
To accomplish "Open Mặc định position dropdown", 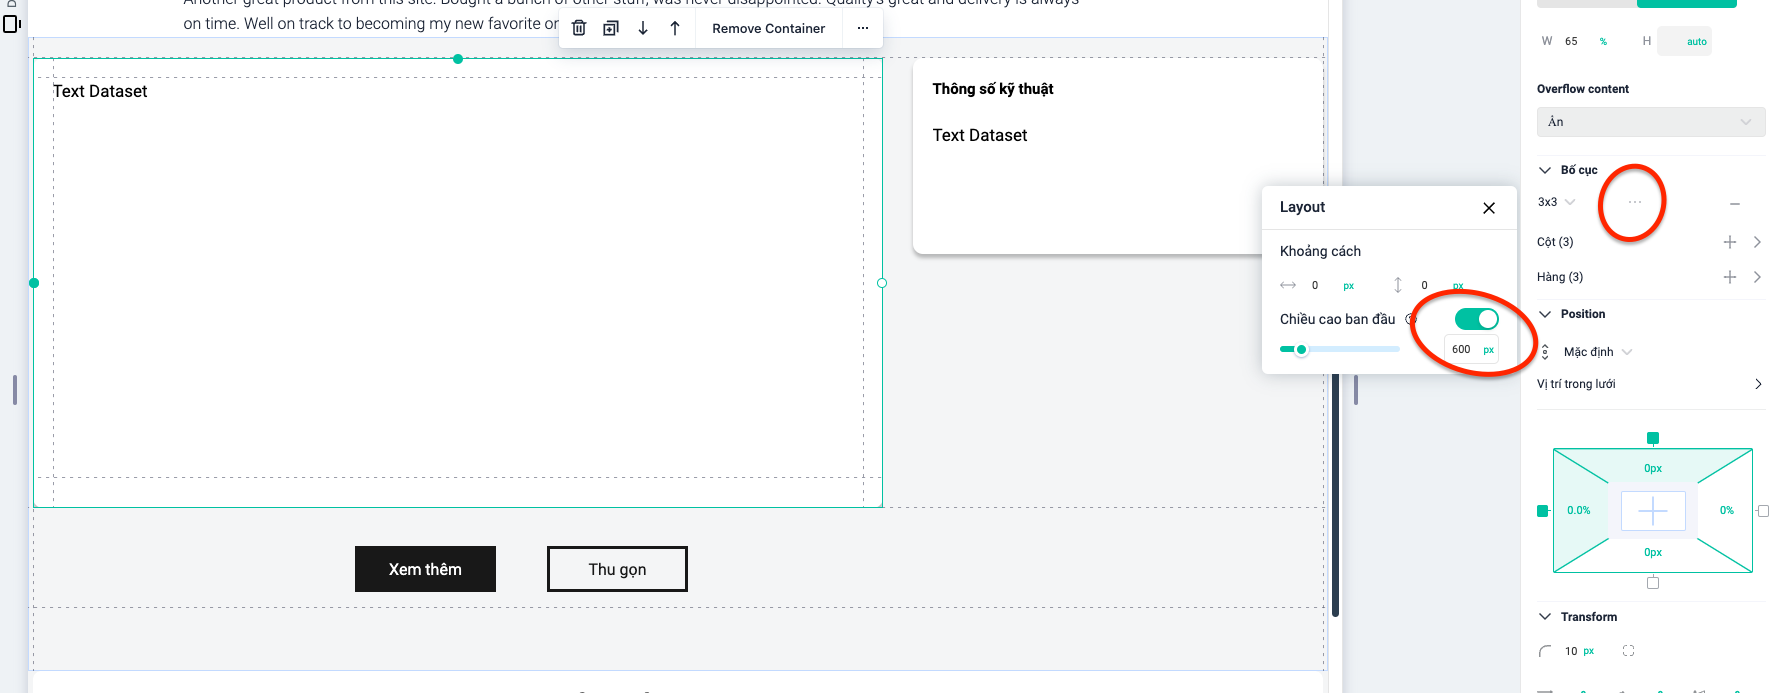I will pos(1597,352).
